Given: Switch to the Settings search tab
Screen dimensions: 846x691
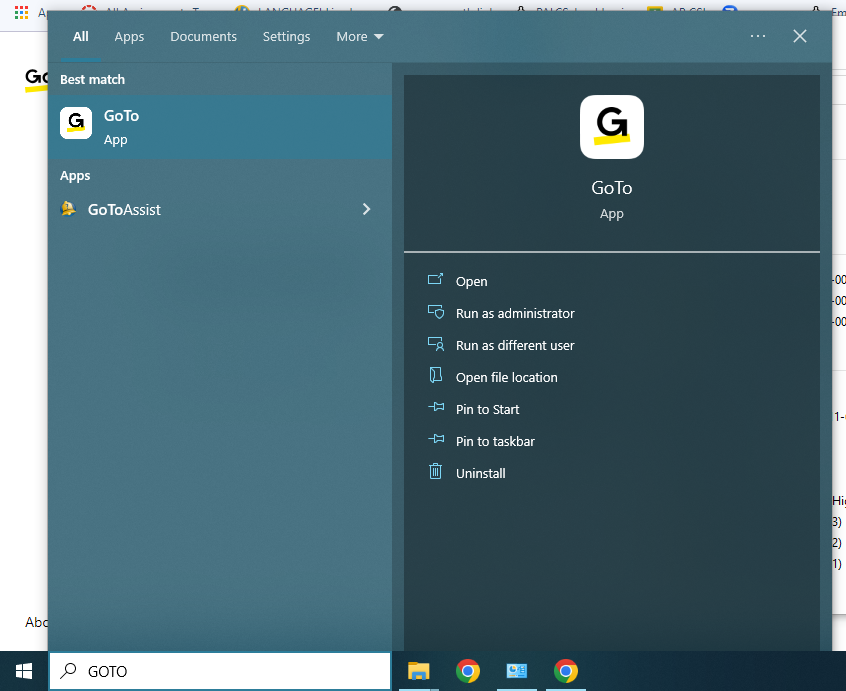Looking at the screenshot, I should coord(286,37).
